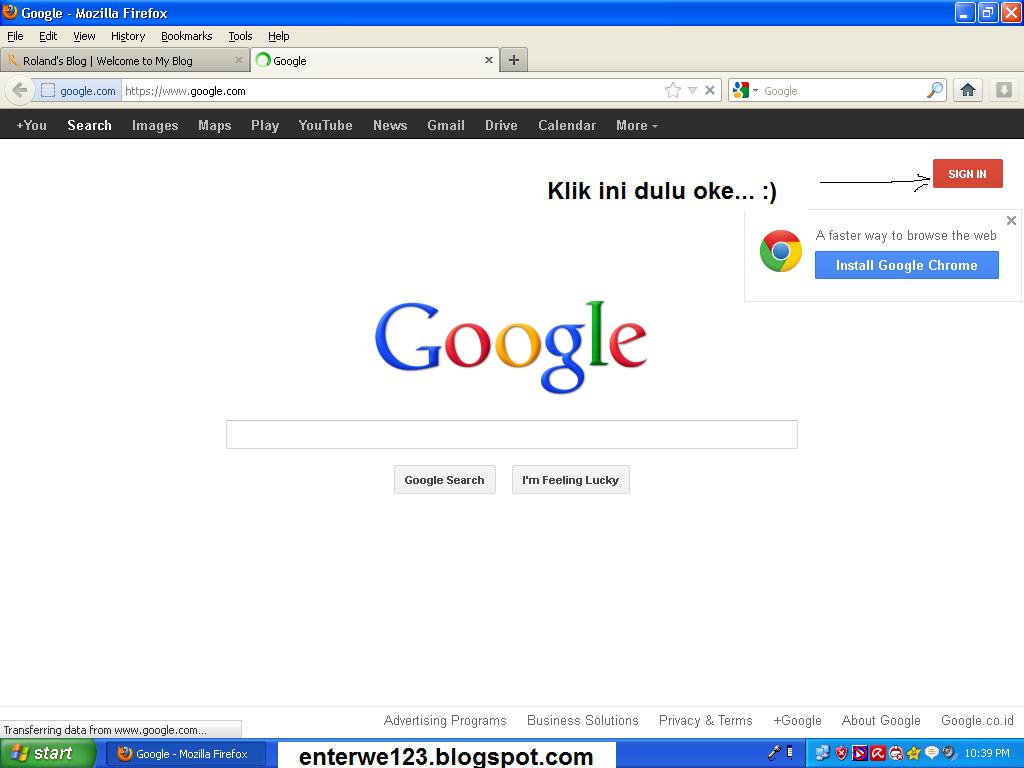Open Advertising Programs footer link
Image resolution: width=1024 pixels, height=768 pixels.
point(445,720)
